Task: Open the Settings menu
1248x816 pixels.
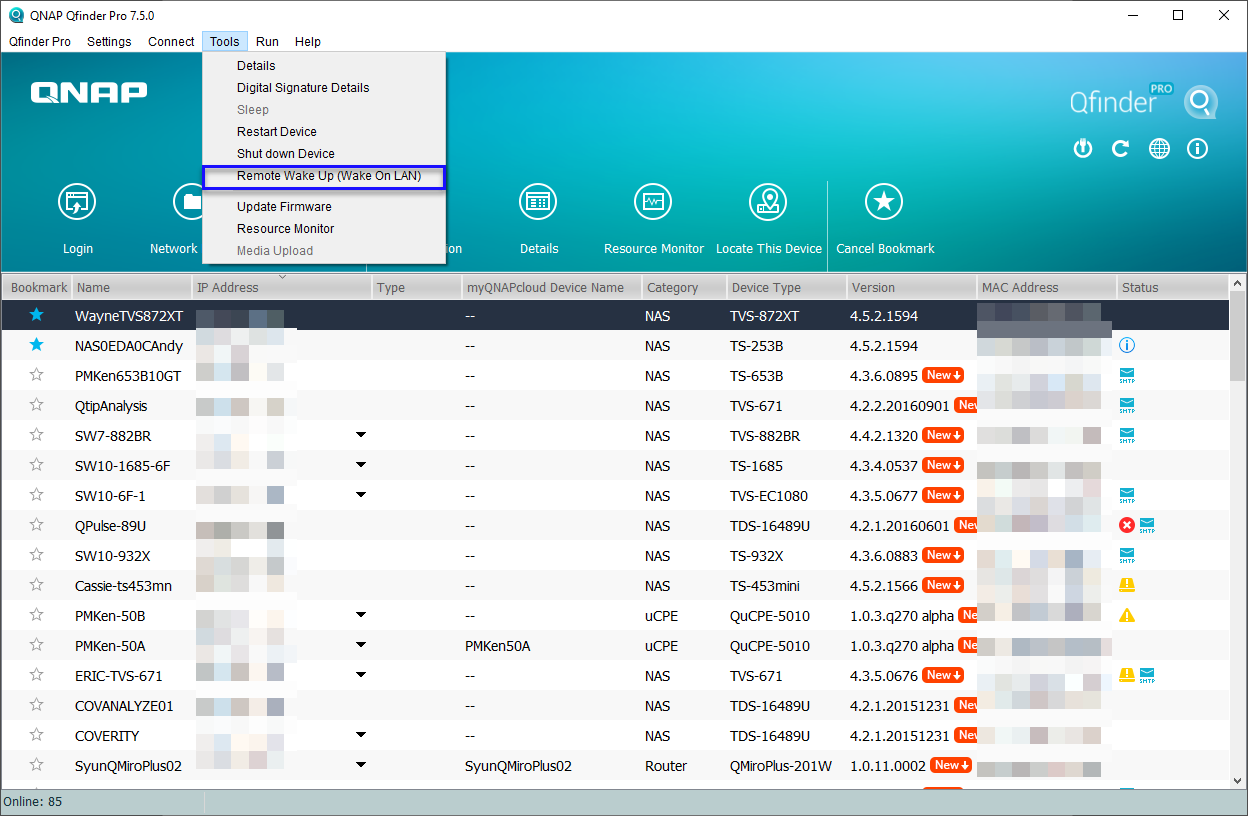Action: [x=109, y=42]
